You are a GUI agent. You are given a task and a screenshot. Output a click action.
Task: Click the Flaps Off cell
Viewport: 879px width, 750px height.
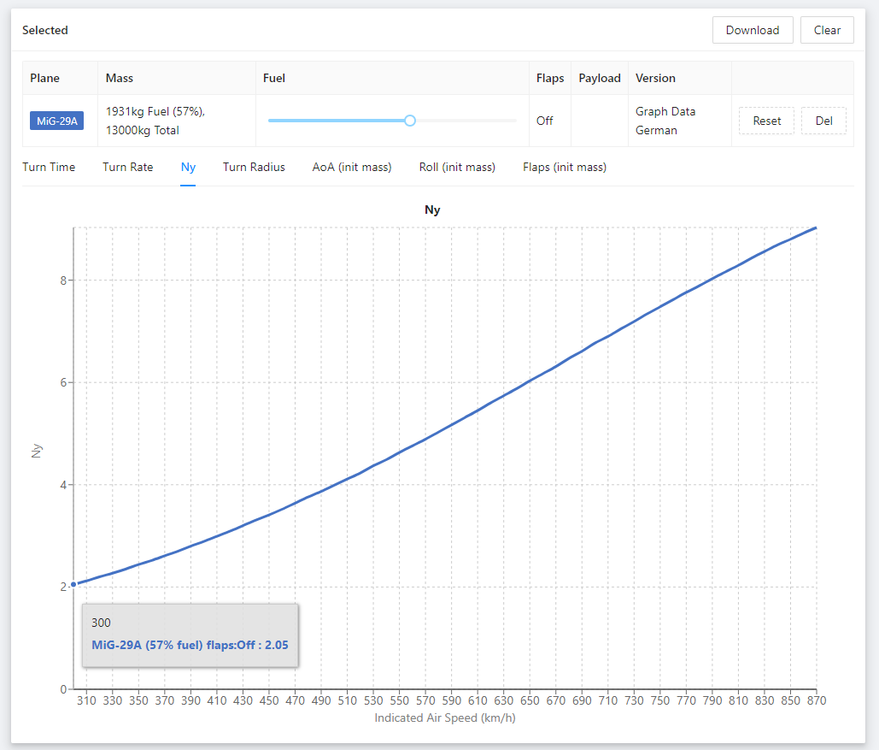pos(544,121)
